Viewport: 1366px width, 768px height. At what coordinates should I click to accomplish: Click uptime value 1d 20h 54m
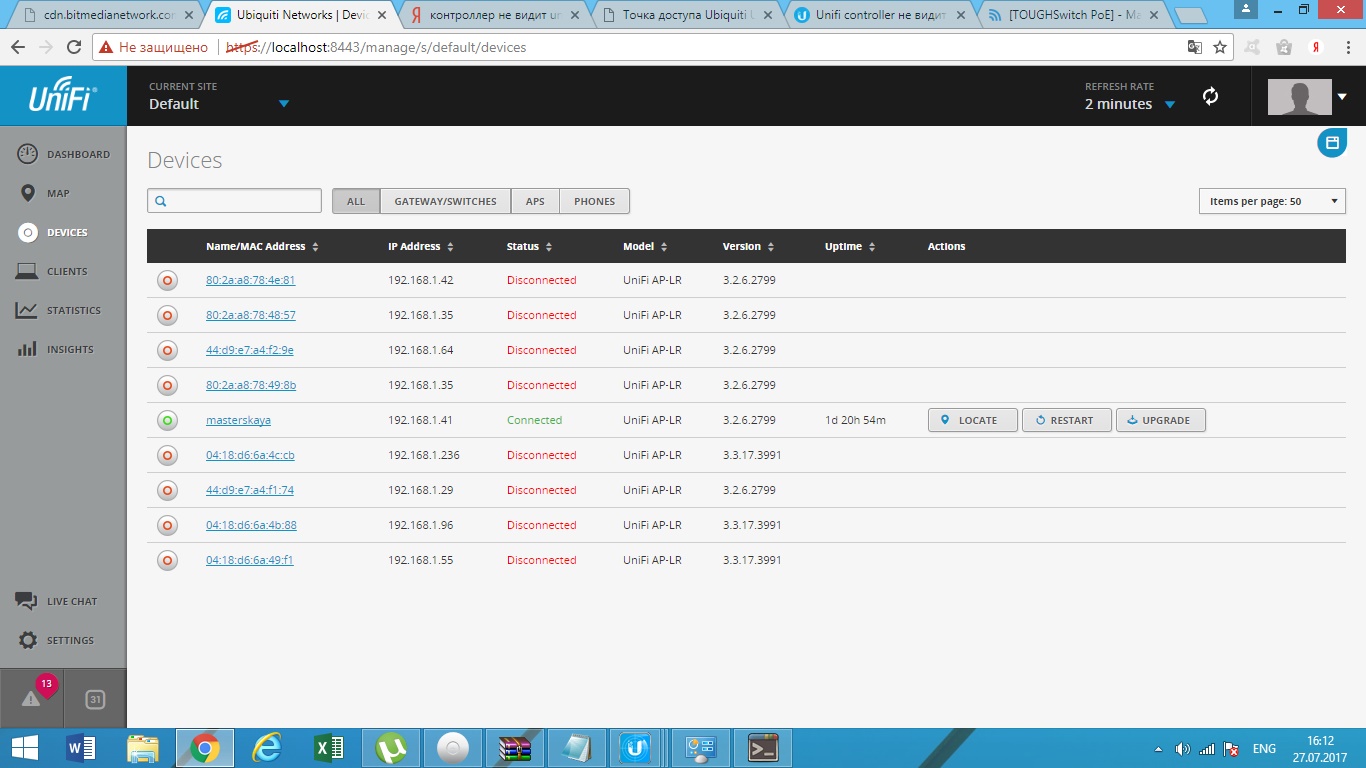point(855,420)
